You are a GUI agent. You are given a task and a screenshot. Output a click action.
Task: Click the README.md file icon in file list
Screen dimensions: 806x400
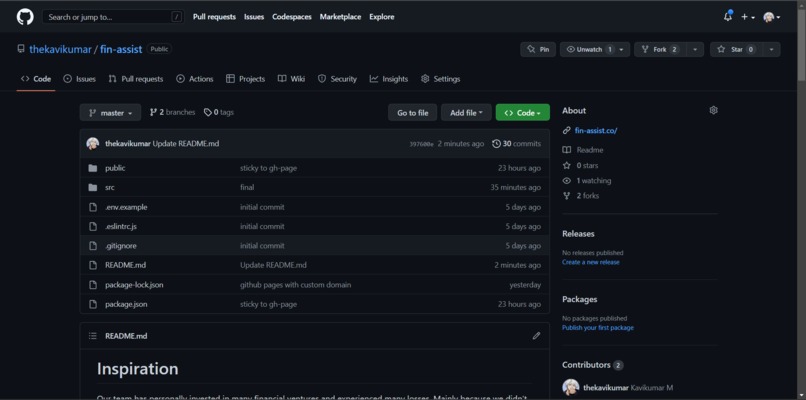93,265
